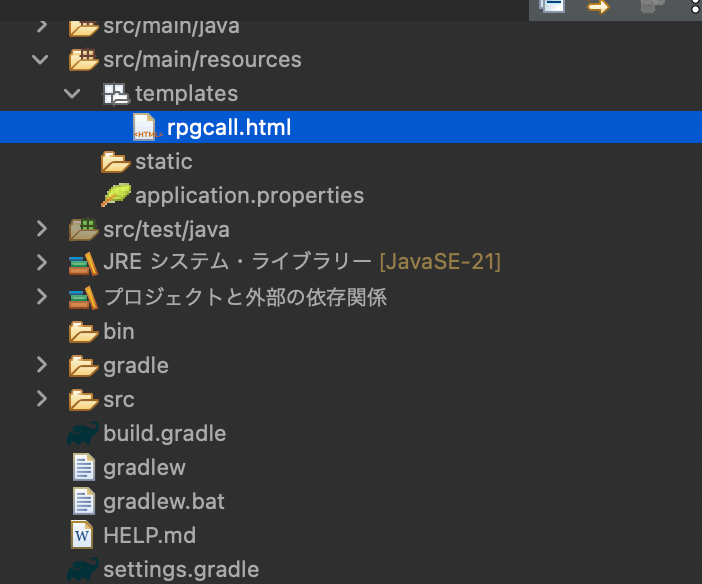702x584 pixels.
Task: Click the templates package icon
Action: 116,94
